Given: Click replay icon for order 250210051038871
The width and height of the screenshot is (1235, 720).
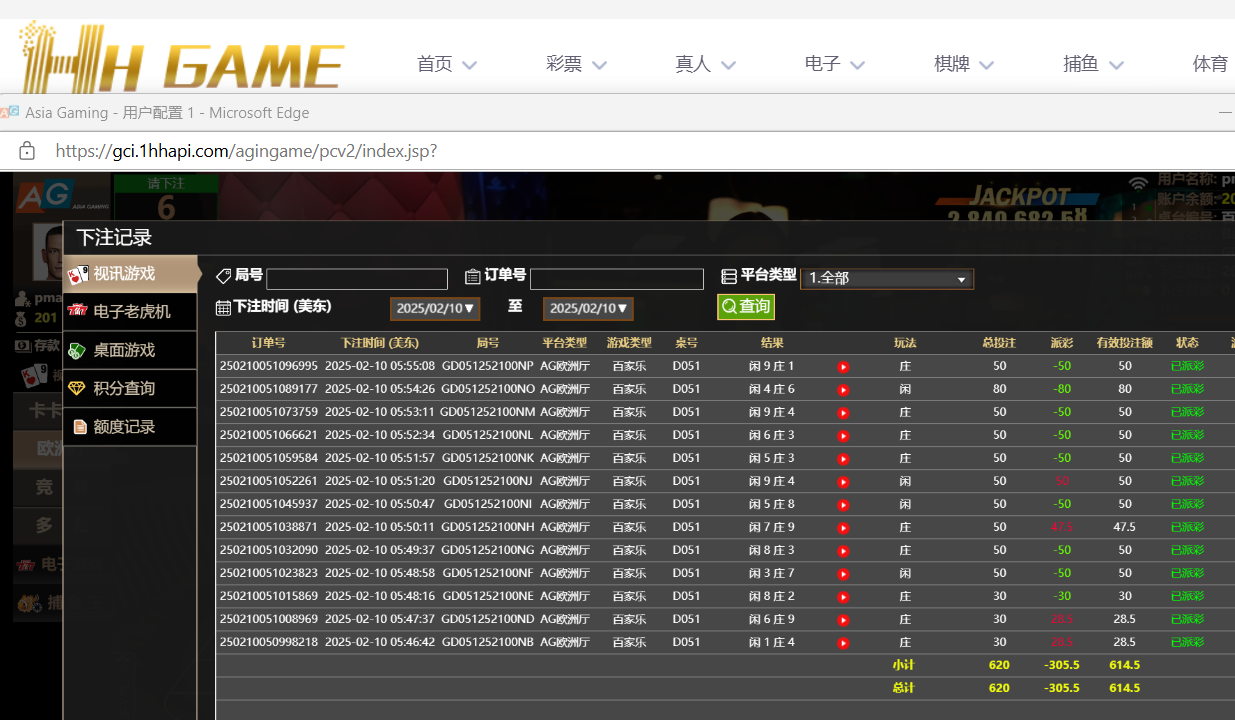Looking at the screenshot, I should [843, 528].
